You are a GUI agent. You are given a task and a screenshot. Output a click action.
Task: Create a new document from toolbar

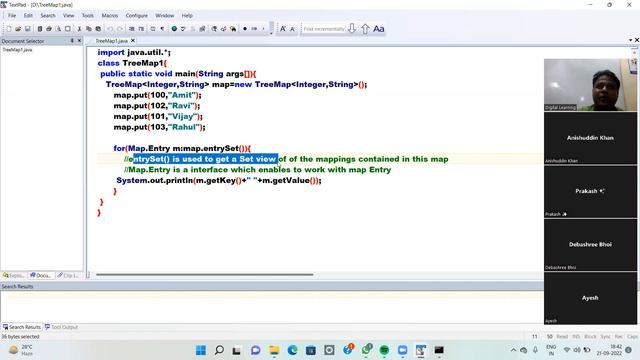point(9,29)
